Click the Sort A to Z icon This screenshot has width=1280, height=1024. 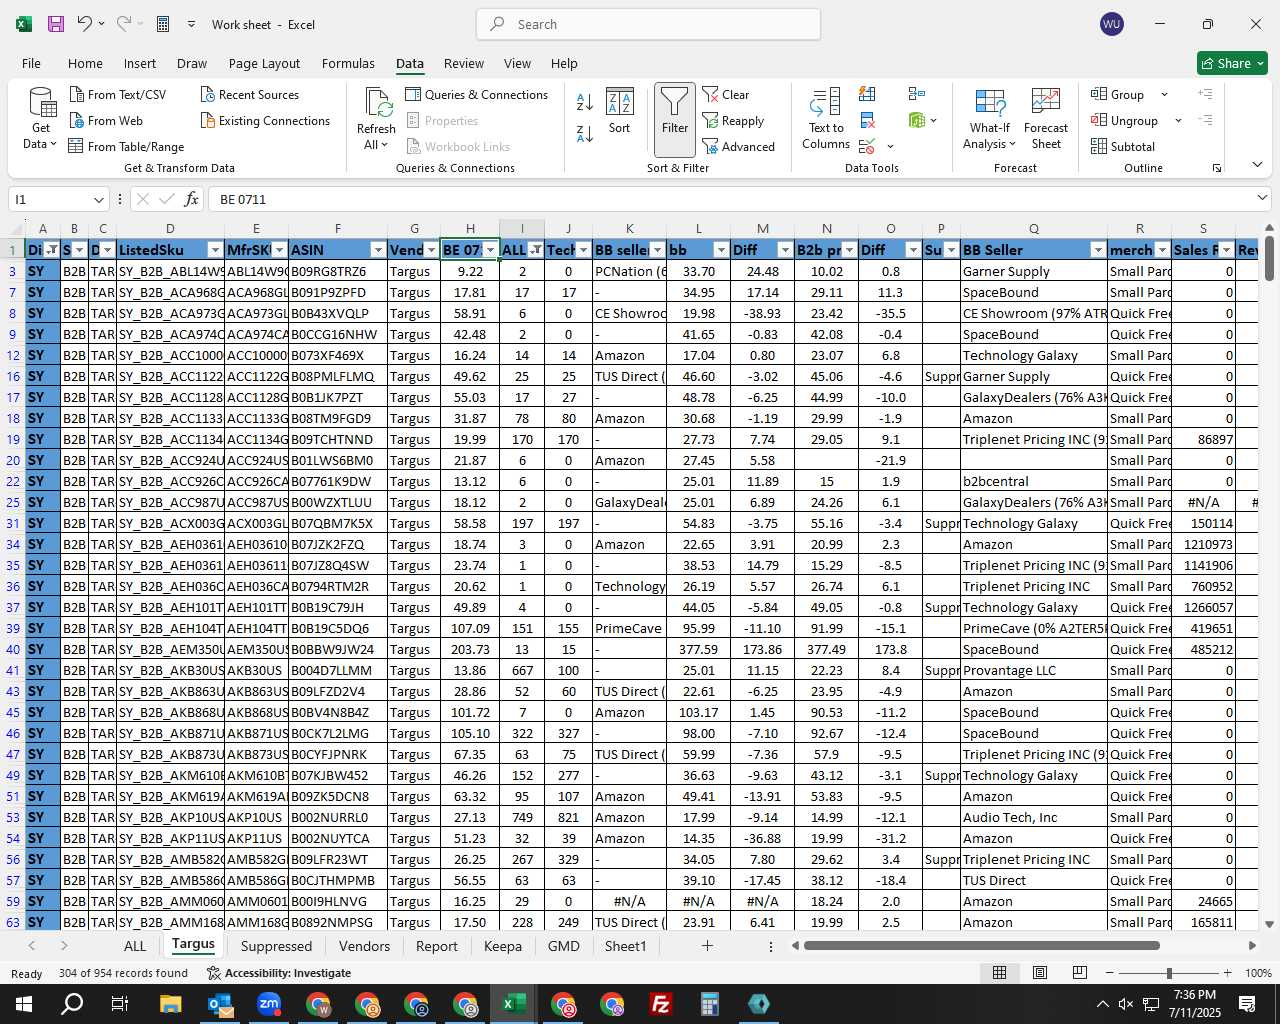coord(585,102)
